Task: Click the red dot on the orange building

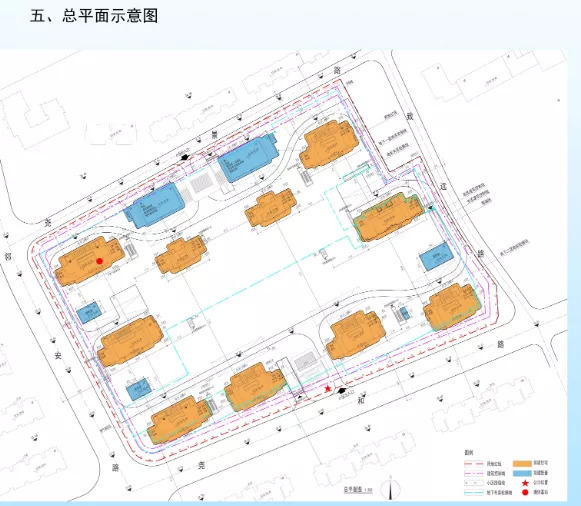Action: [x=99, y=261]
